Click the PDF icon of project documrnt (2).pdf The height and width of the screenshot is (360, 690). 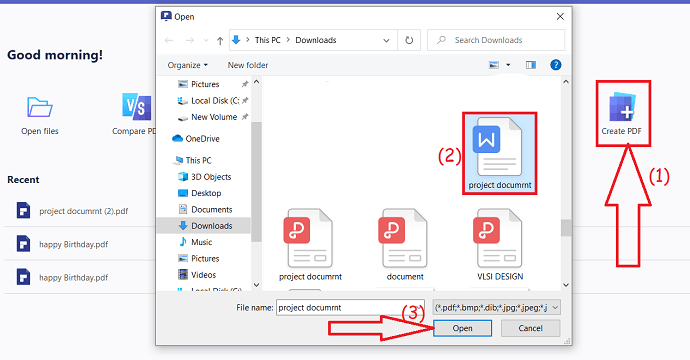pos(23,210)
